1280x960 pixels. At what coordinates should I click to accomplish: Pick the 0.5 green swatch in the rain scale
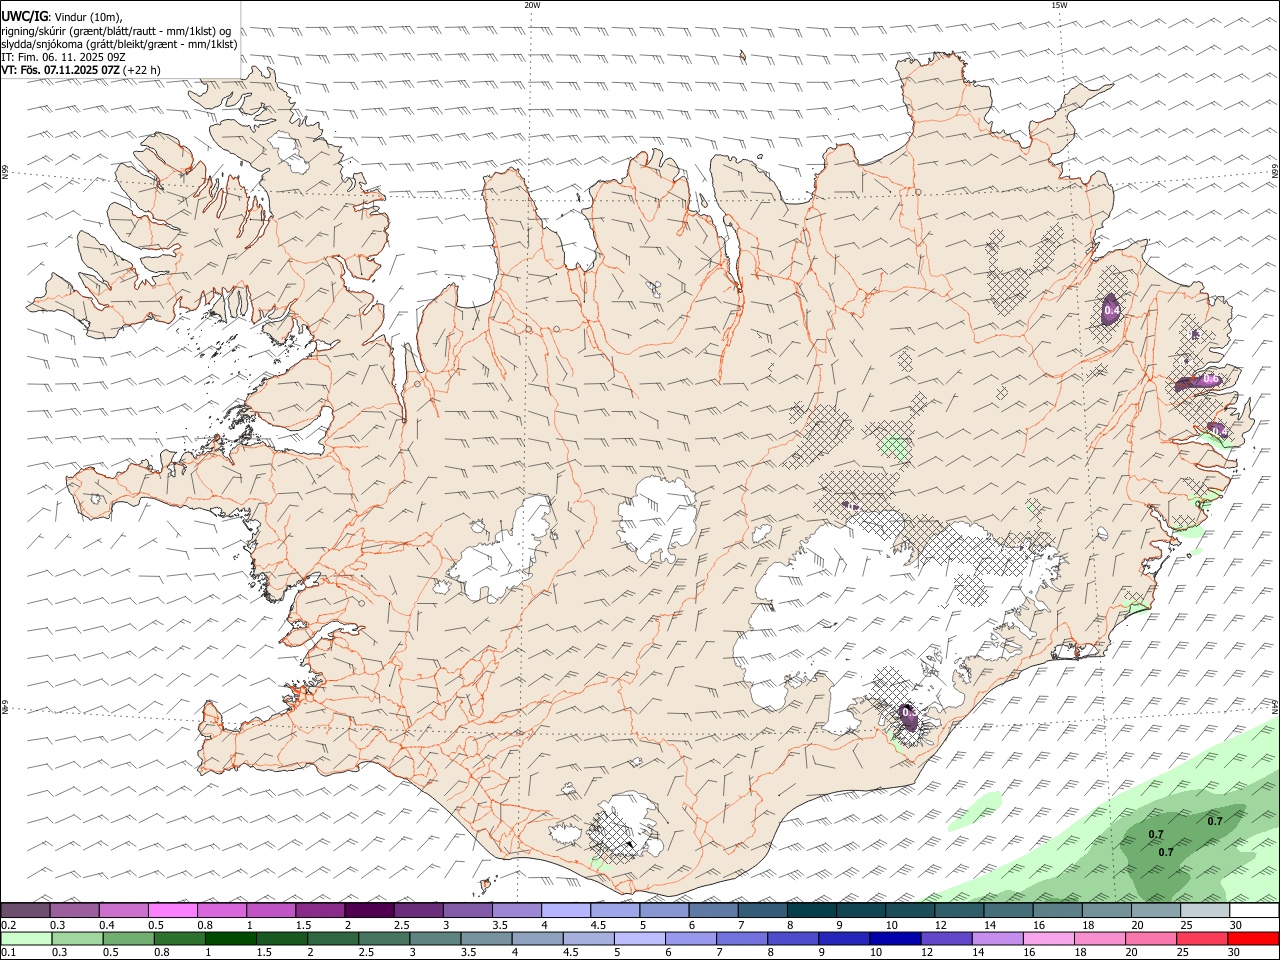[128, 939]
